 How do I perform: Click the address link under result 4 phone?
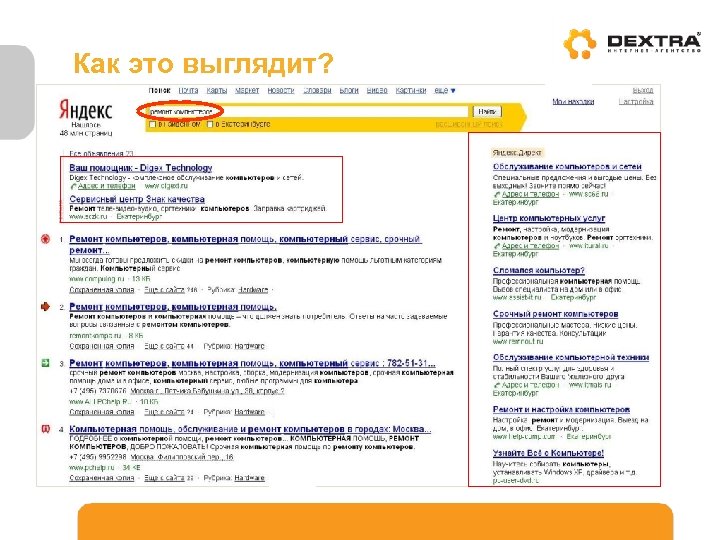click(182, 457)
